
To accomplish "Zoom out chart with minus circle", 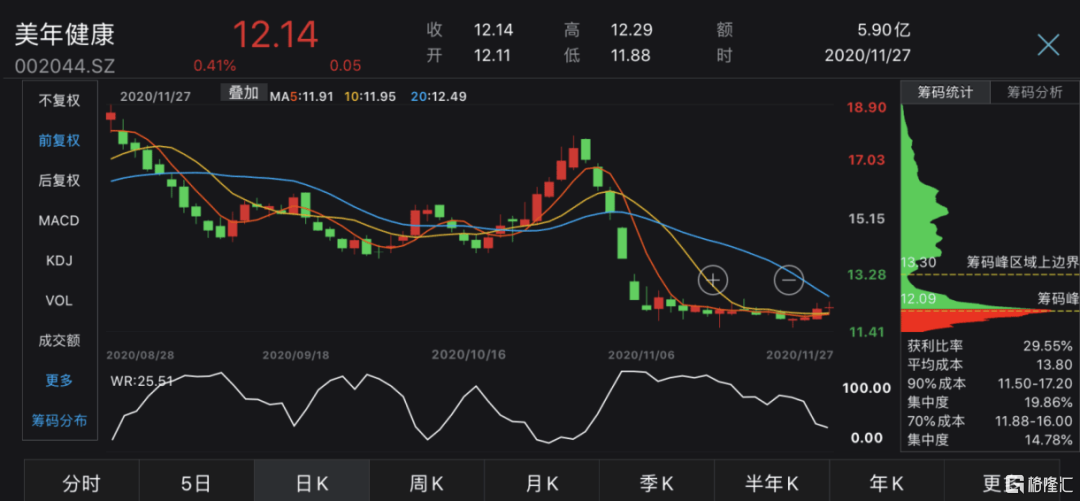I will [x=789, y=279].
